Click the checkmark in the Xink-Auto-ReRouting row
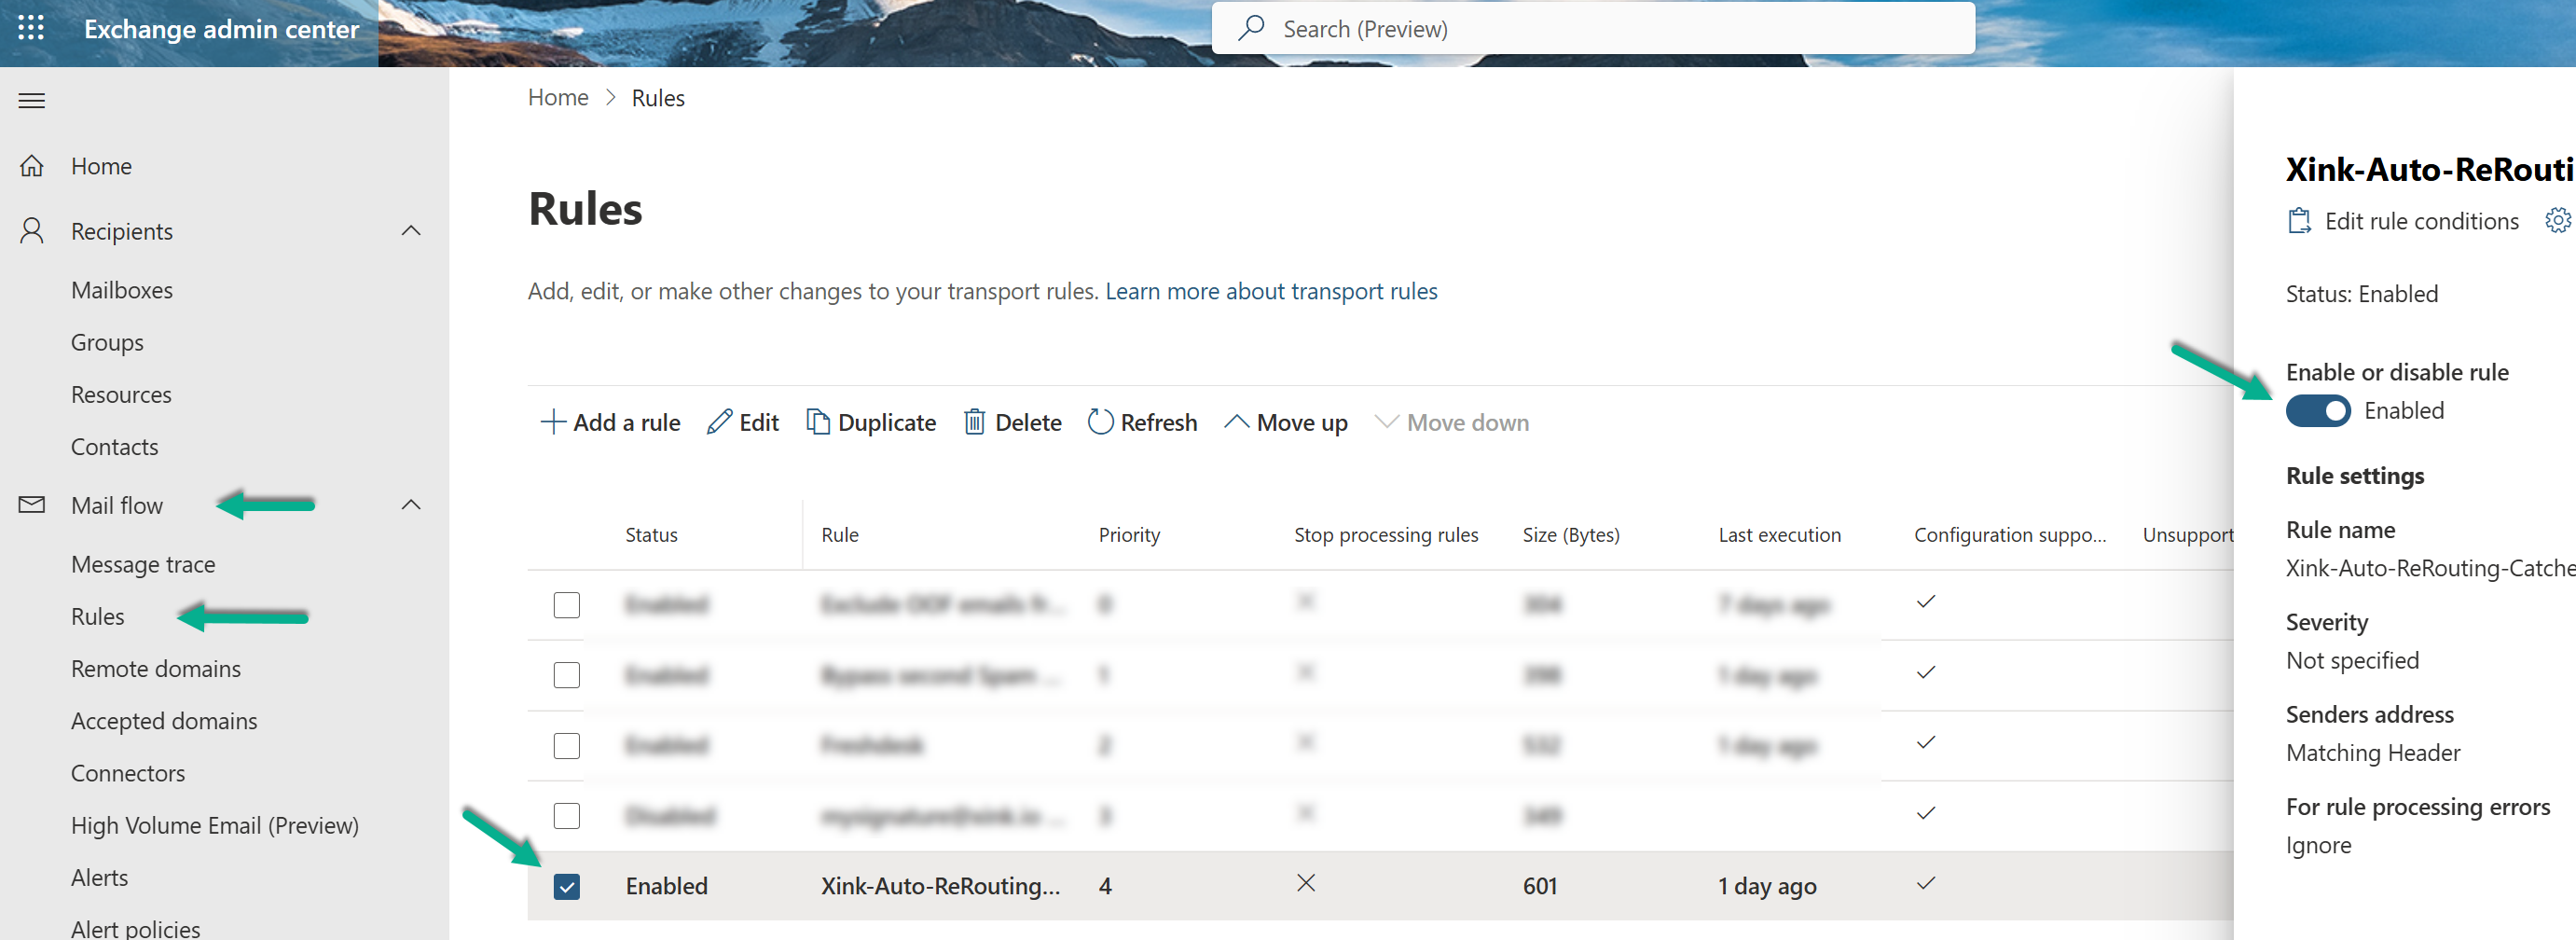Screen dimensions: 2576x940 pyautogui.click(x=1926, y=883)
